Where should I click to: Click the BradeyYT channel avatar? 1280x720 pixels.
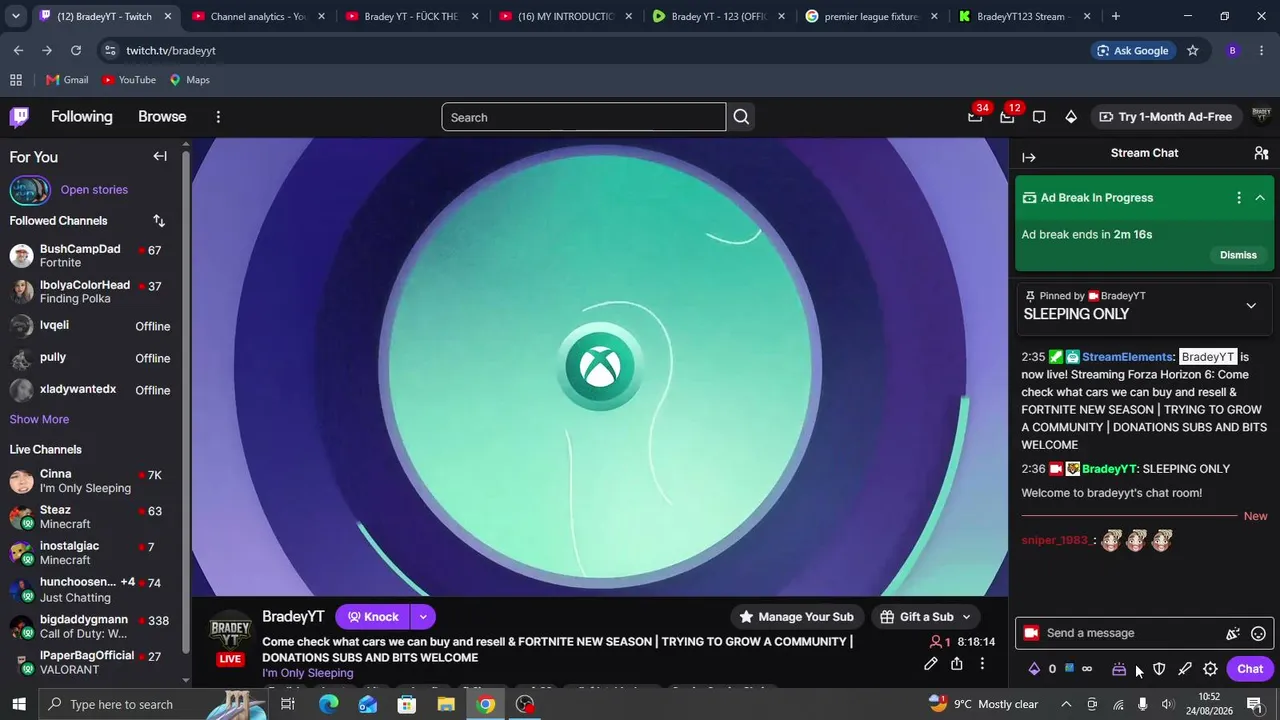point(230,632)
